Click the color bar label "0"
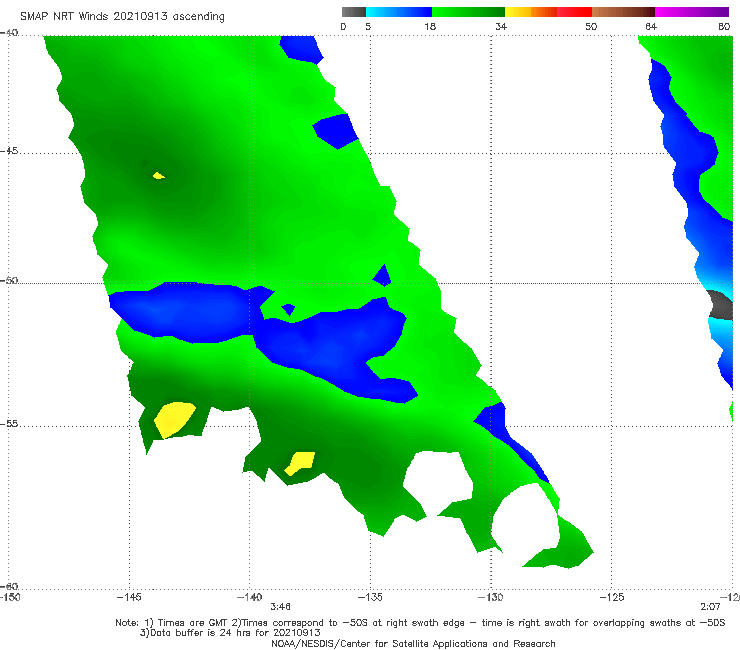Viewport: 740px width, 650px height. pyautogui.click(x=343, y=26)
